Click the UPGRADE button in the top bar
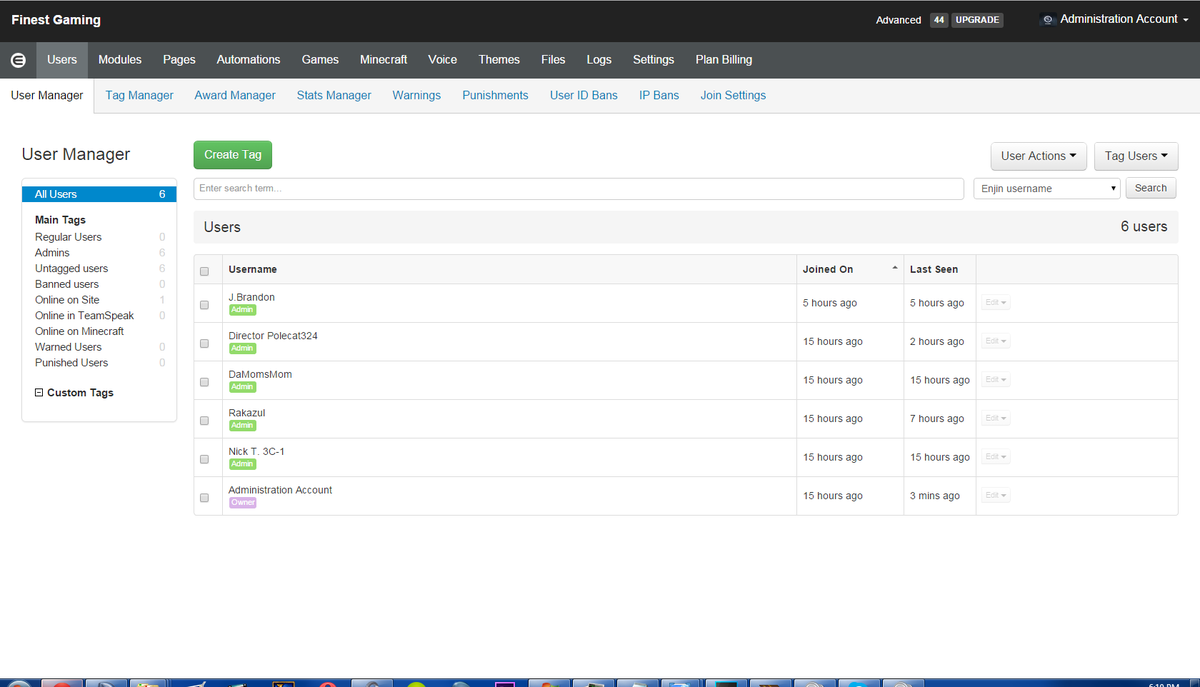Screen dimensions: 1200x687 tap(976, 20)
